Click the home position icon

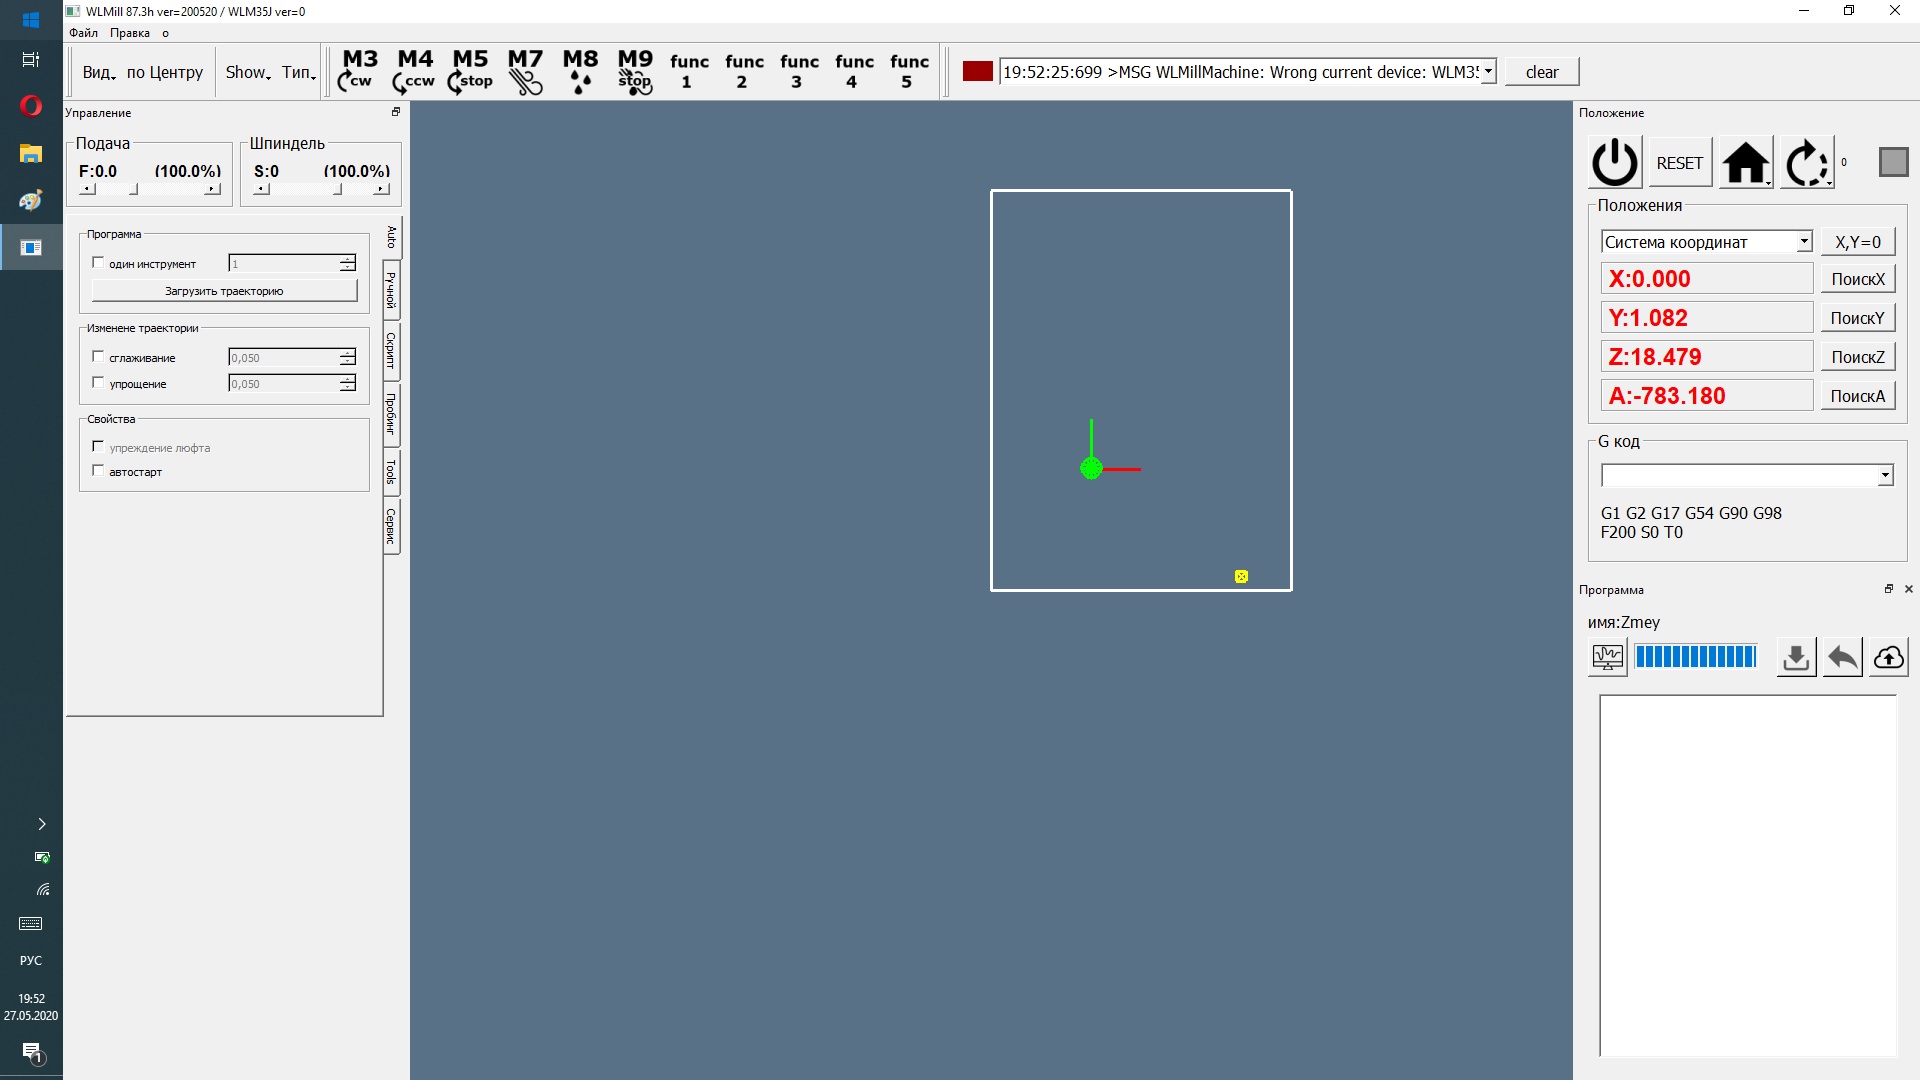click(x=1745, y=163)
